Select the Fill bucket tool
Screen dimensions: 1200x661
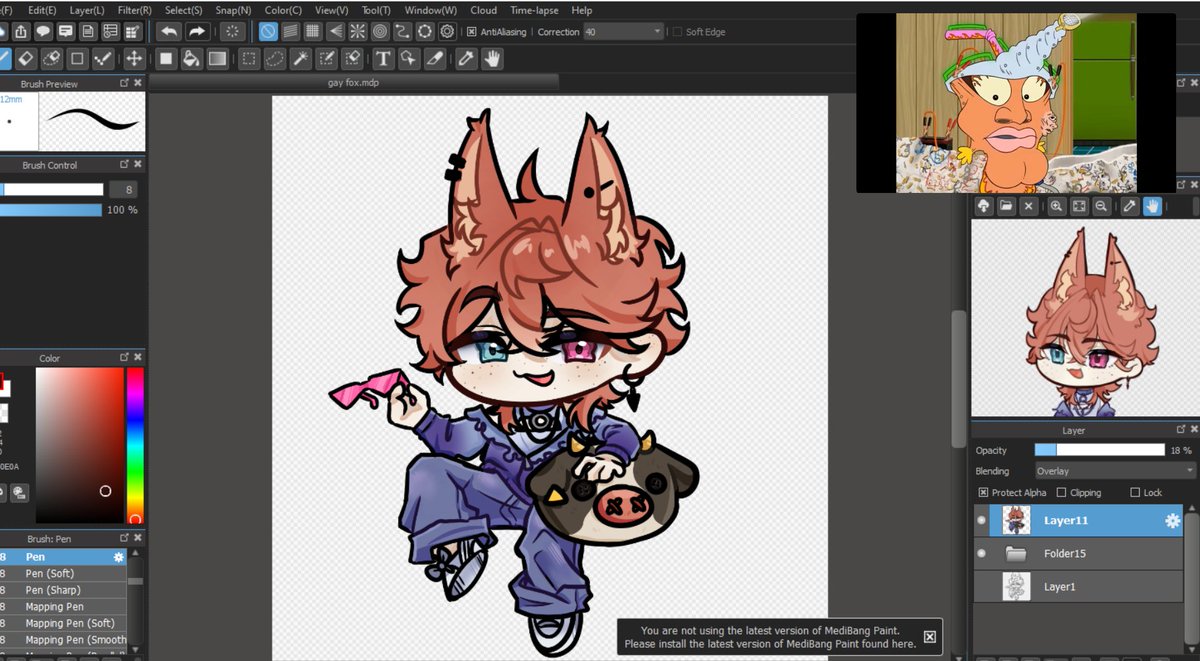click(x=191, y=58)
